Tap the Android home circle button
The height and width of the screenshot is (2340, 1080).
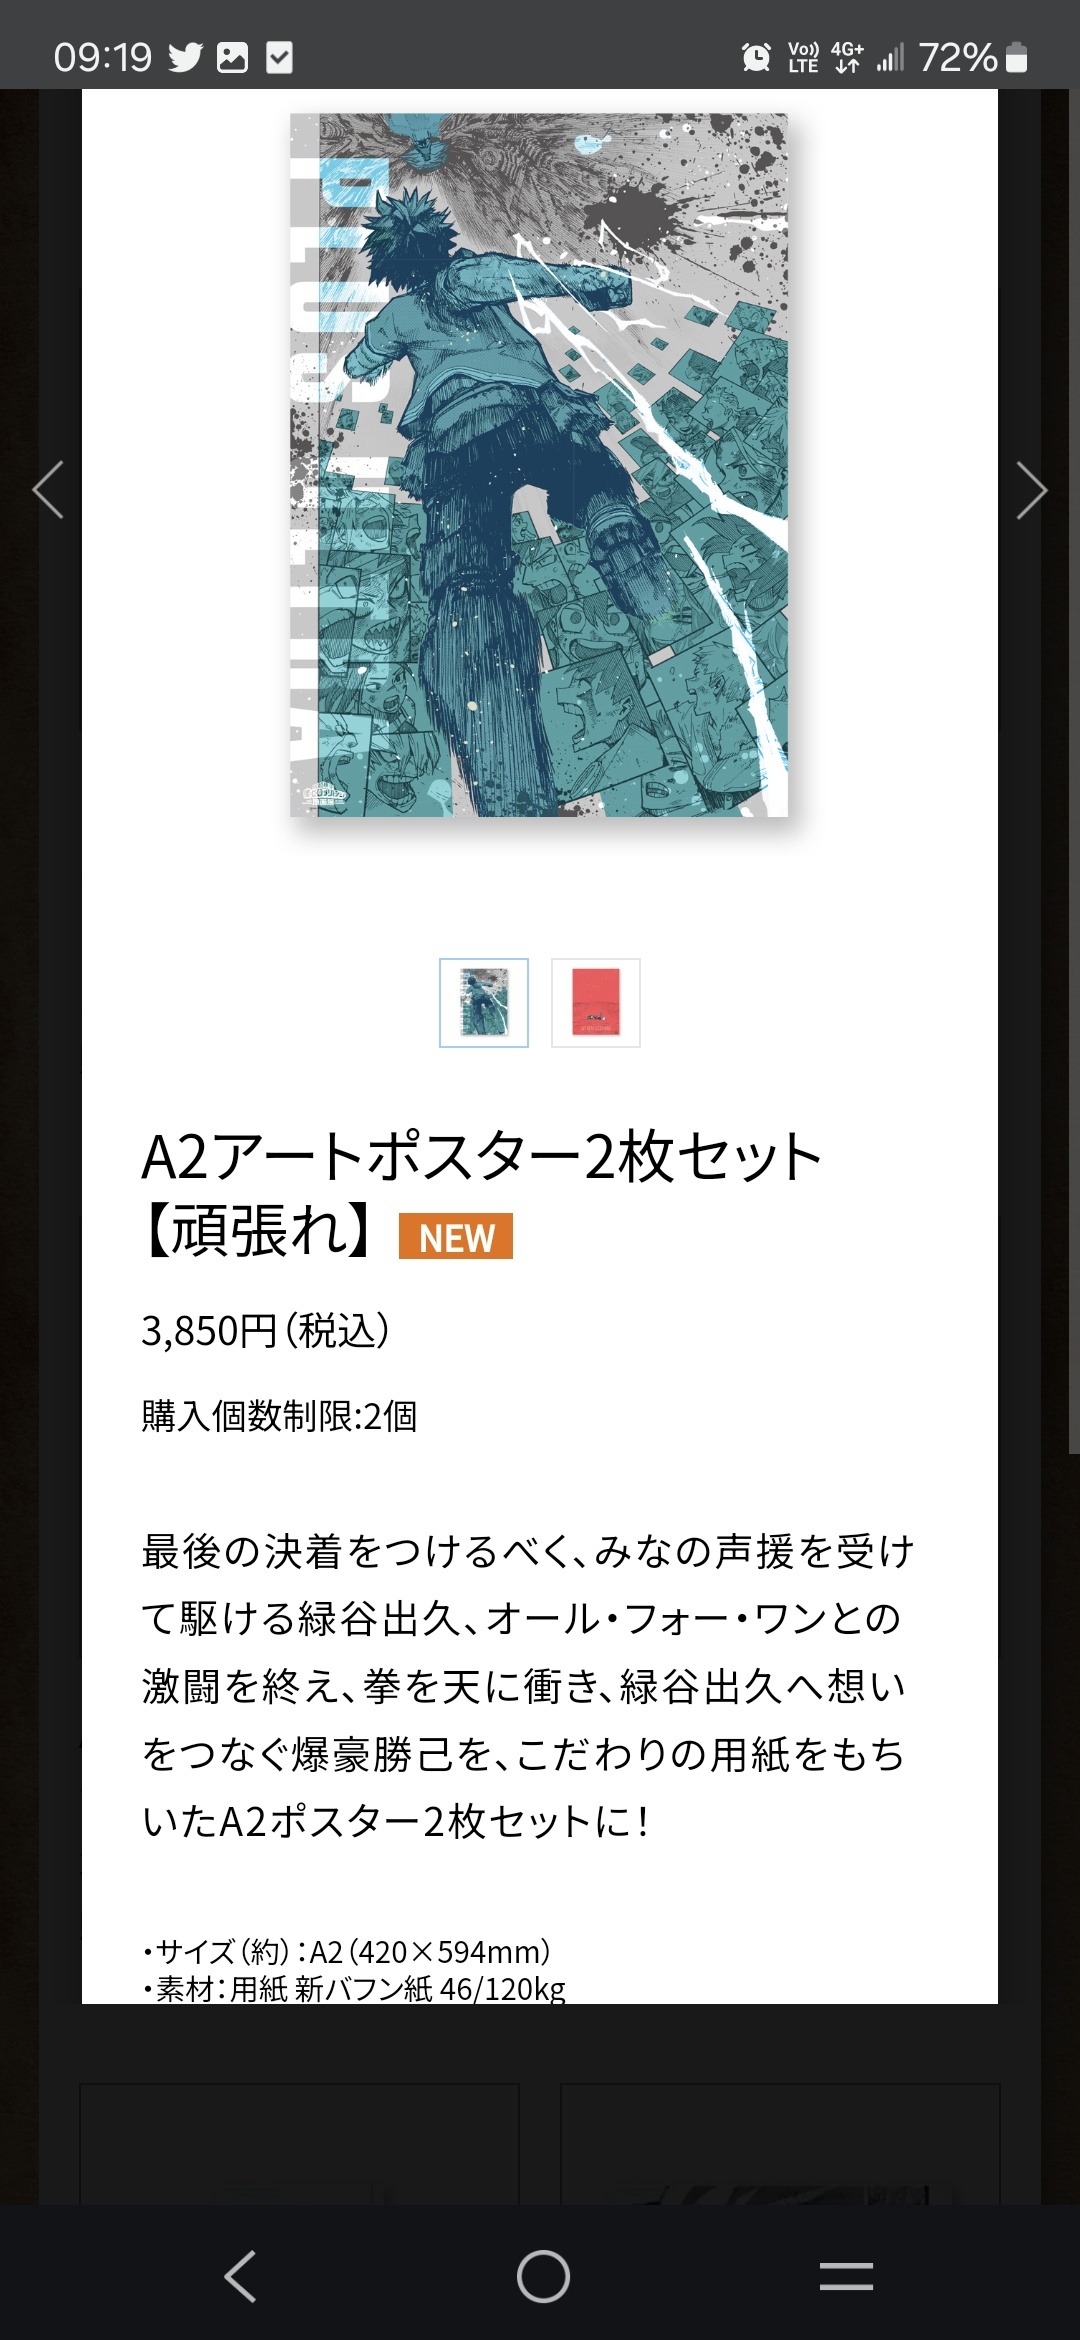[543, 2277]
